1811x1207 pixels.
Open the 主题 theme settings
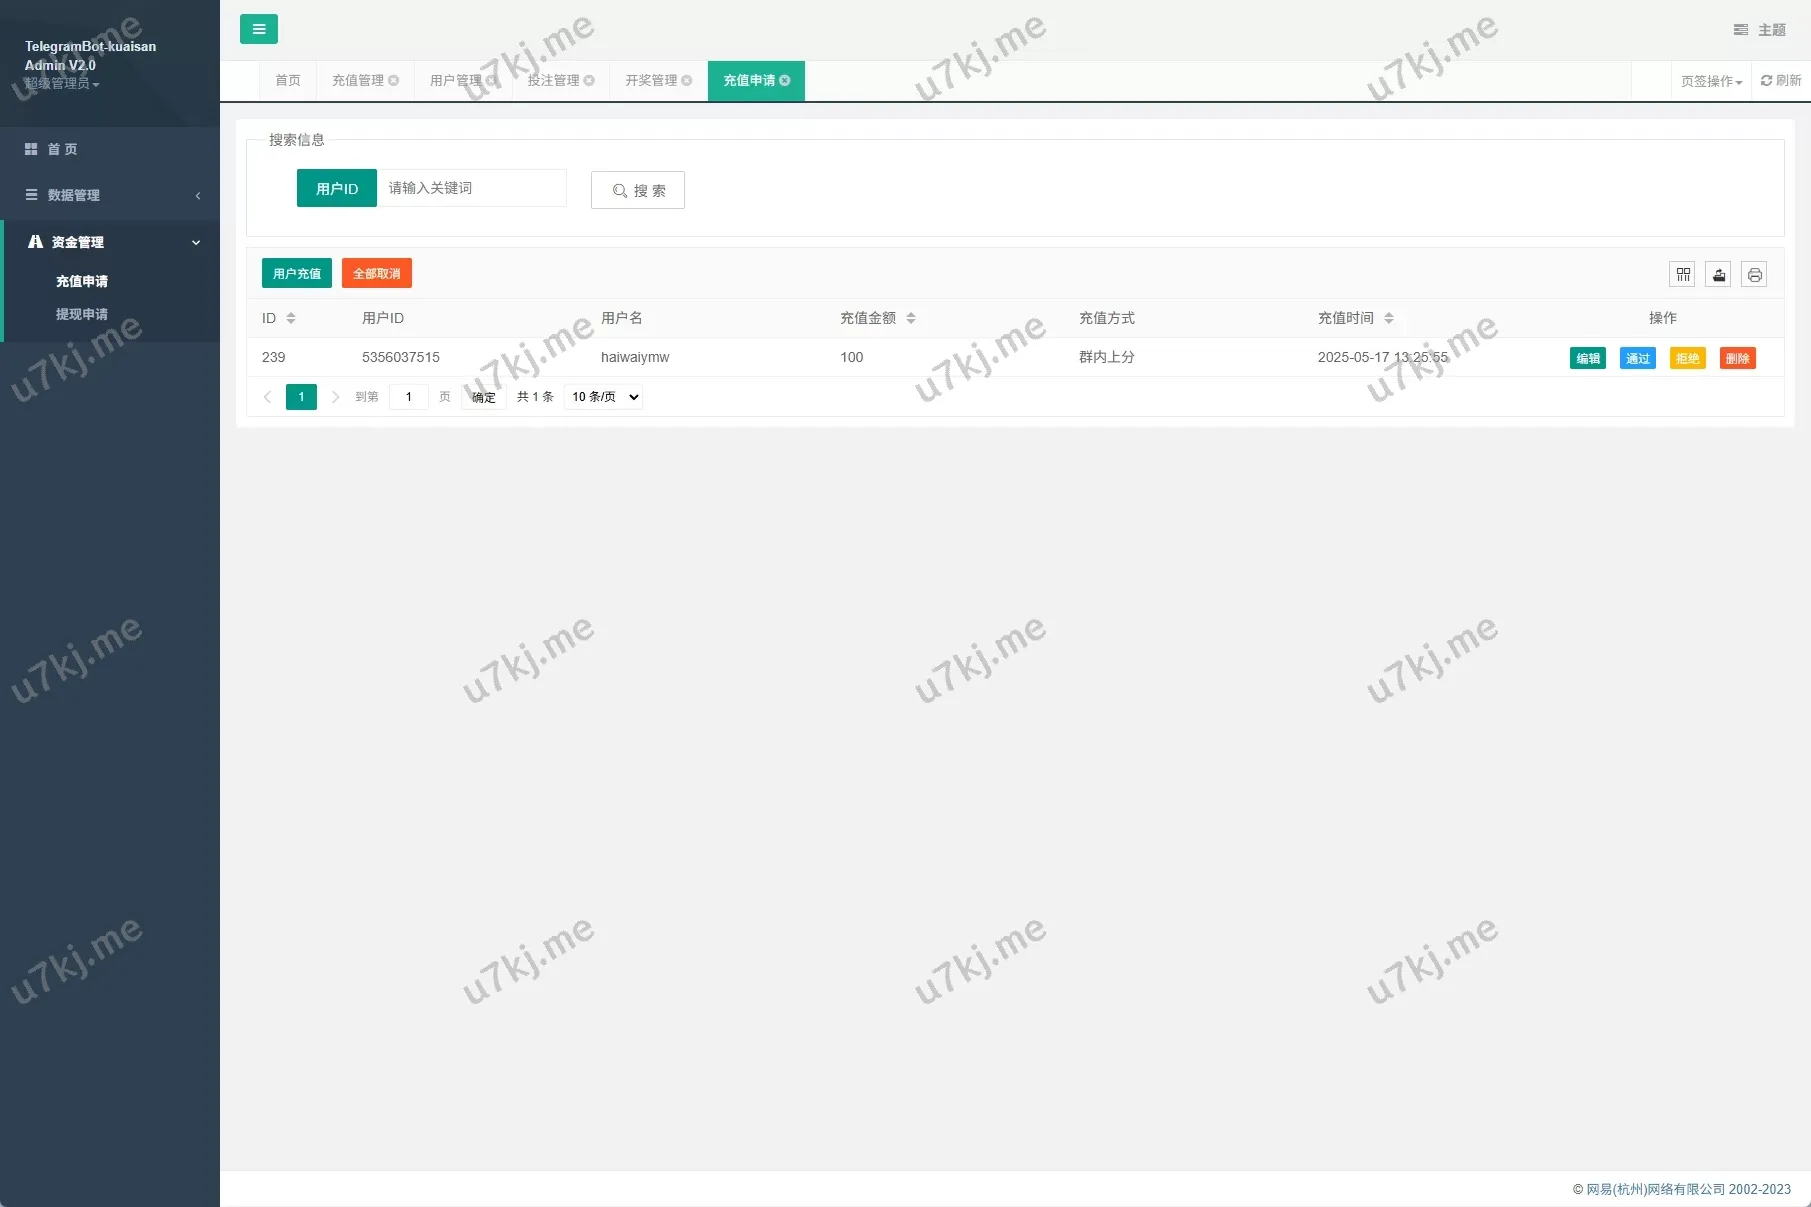coord(1760,30)
